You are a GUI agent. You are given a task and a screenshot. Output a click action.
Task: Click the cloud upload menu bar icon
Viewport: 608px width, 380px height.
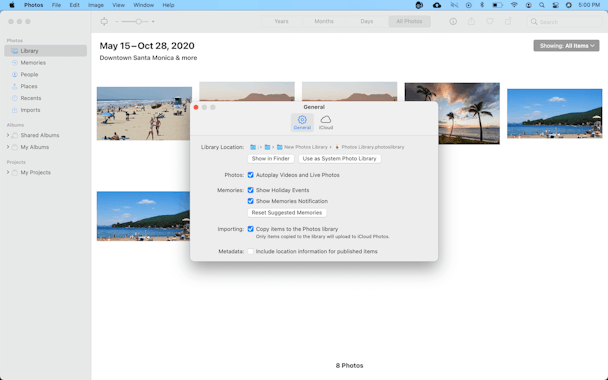click(x=437, y=5)
